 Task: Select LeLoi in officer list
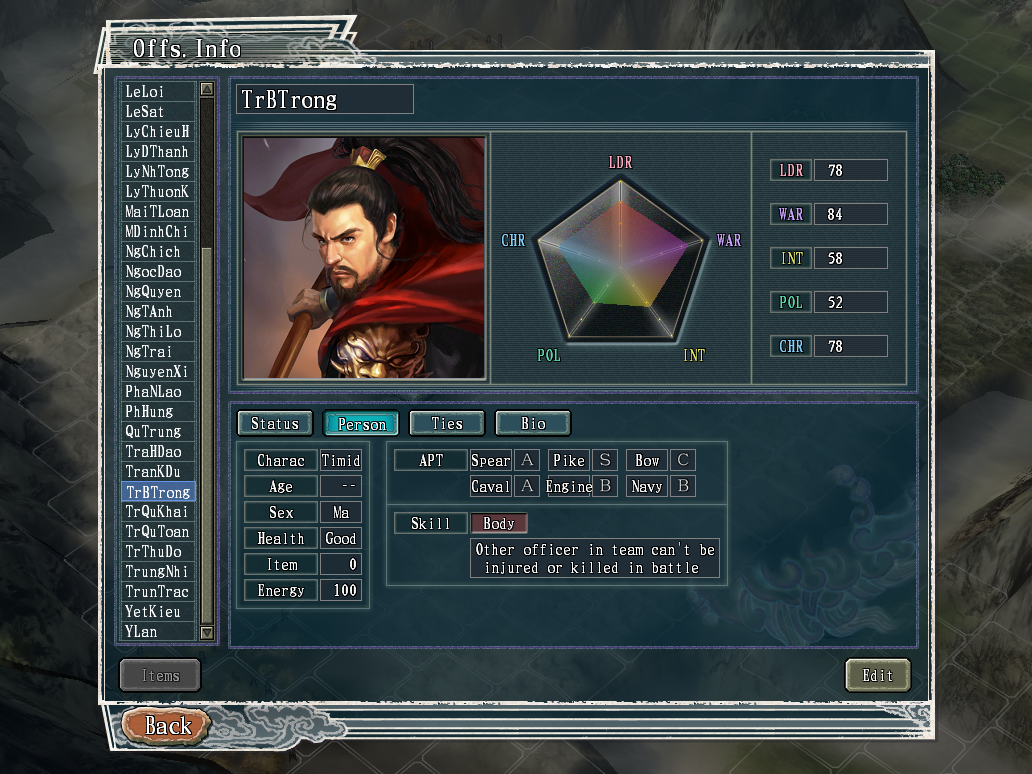click(x=158, y=91)
